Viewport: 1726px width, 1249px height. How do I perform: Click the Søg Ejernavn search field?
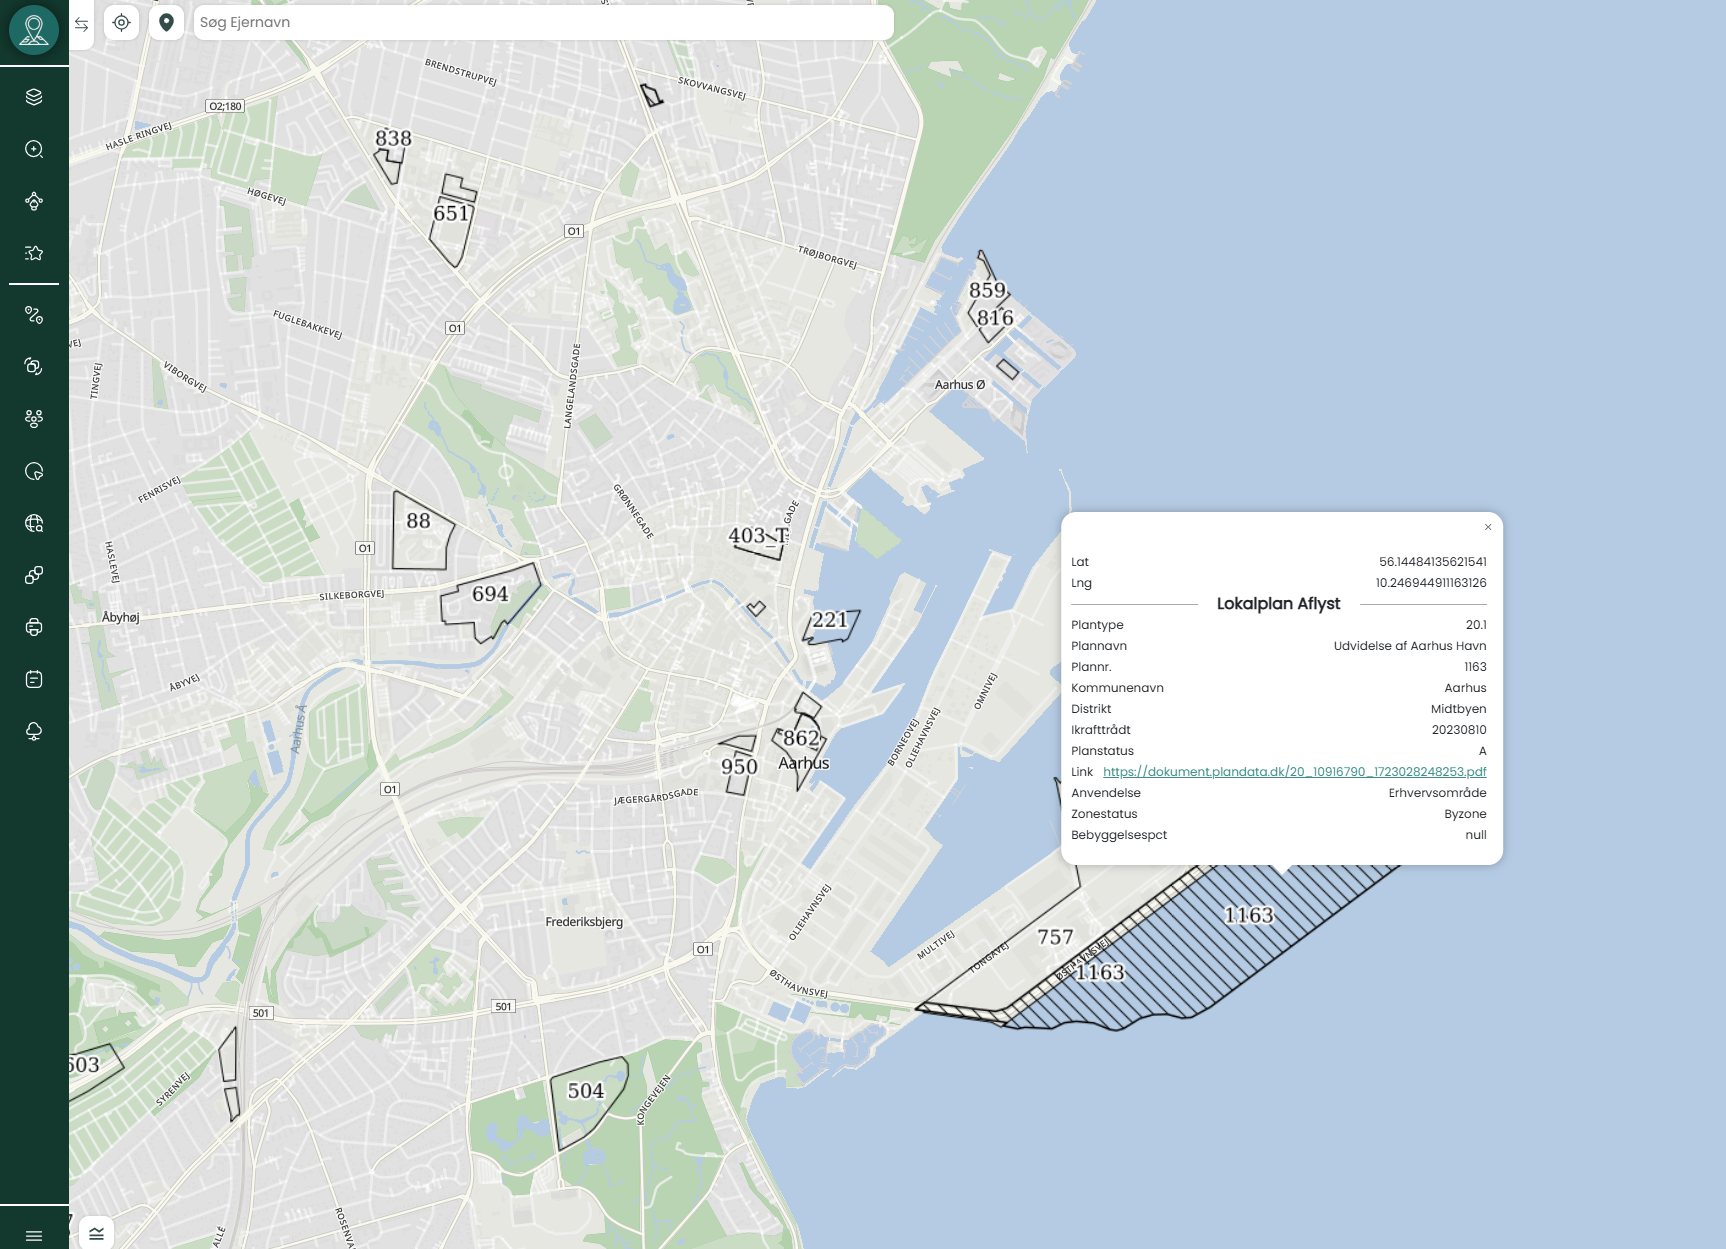pos(542,22)
